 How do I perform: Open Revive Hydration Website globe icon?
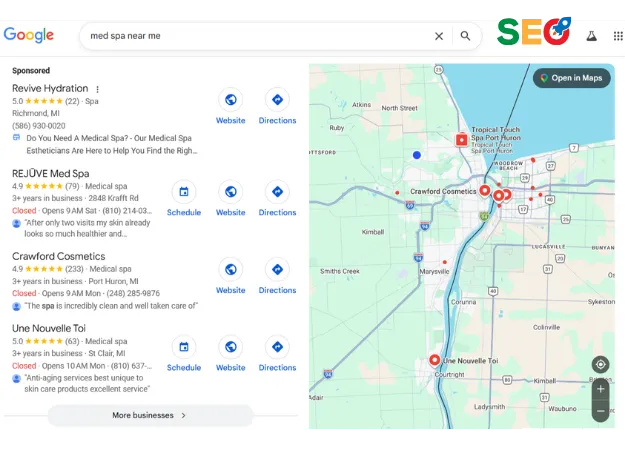(x=230, y=100)
